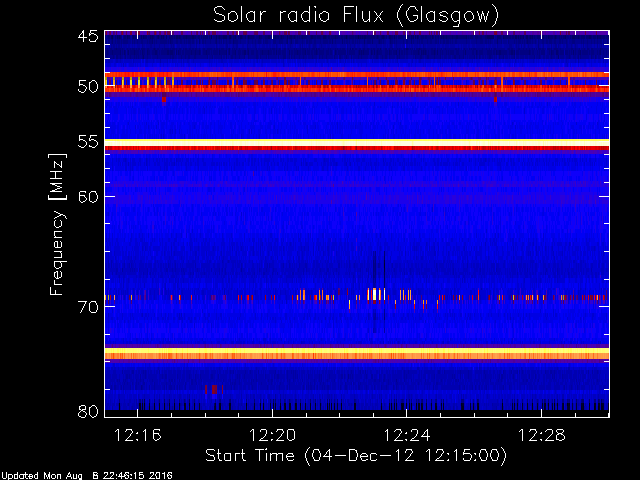Click the 12:24 time tick label
This screenshot has height=480, width=640.
click(x=407, y=435)
